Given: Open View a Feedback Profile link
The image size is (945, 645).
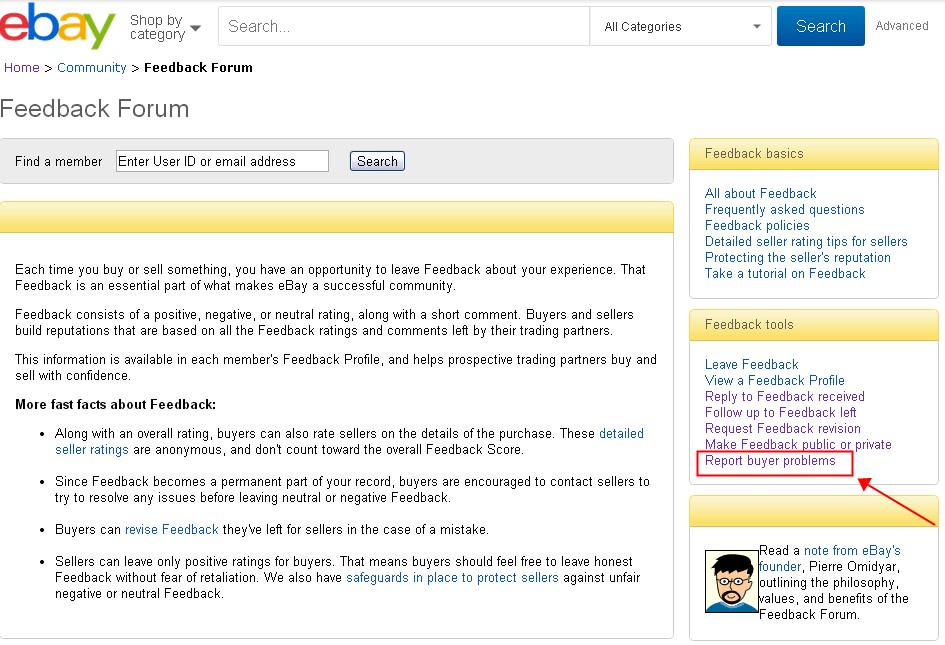Looking at the screenshot, I should coord(774,381).
